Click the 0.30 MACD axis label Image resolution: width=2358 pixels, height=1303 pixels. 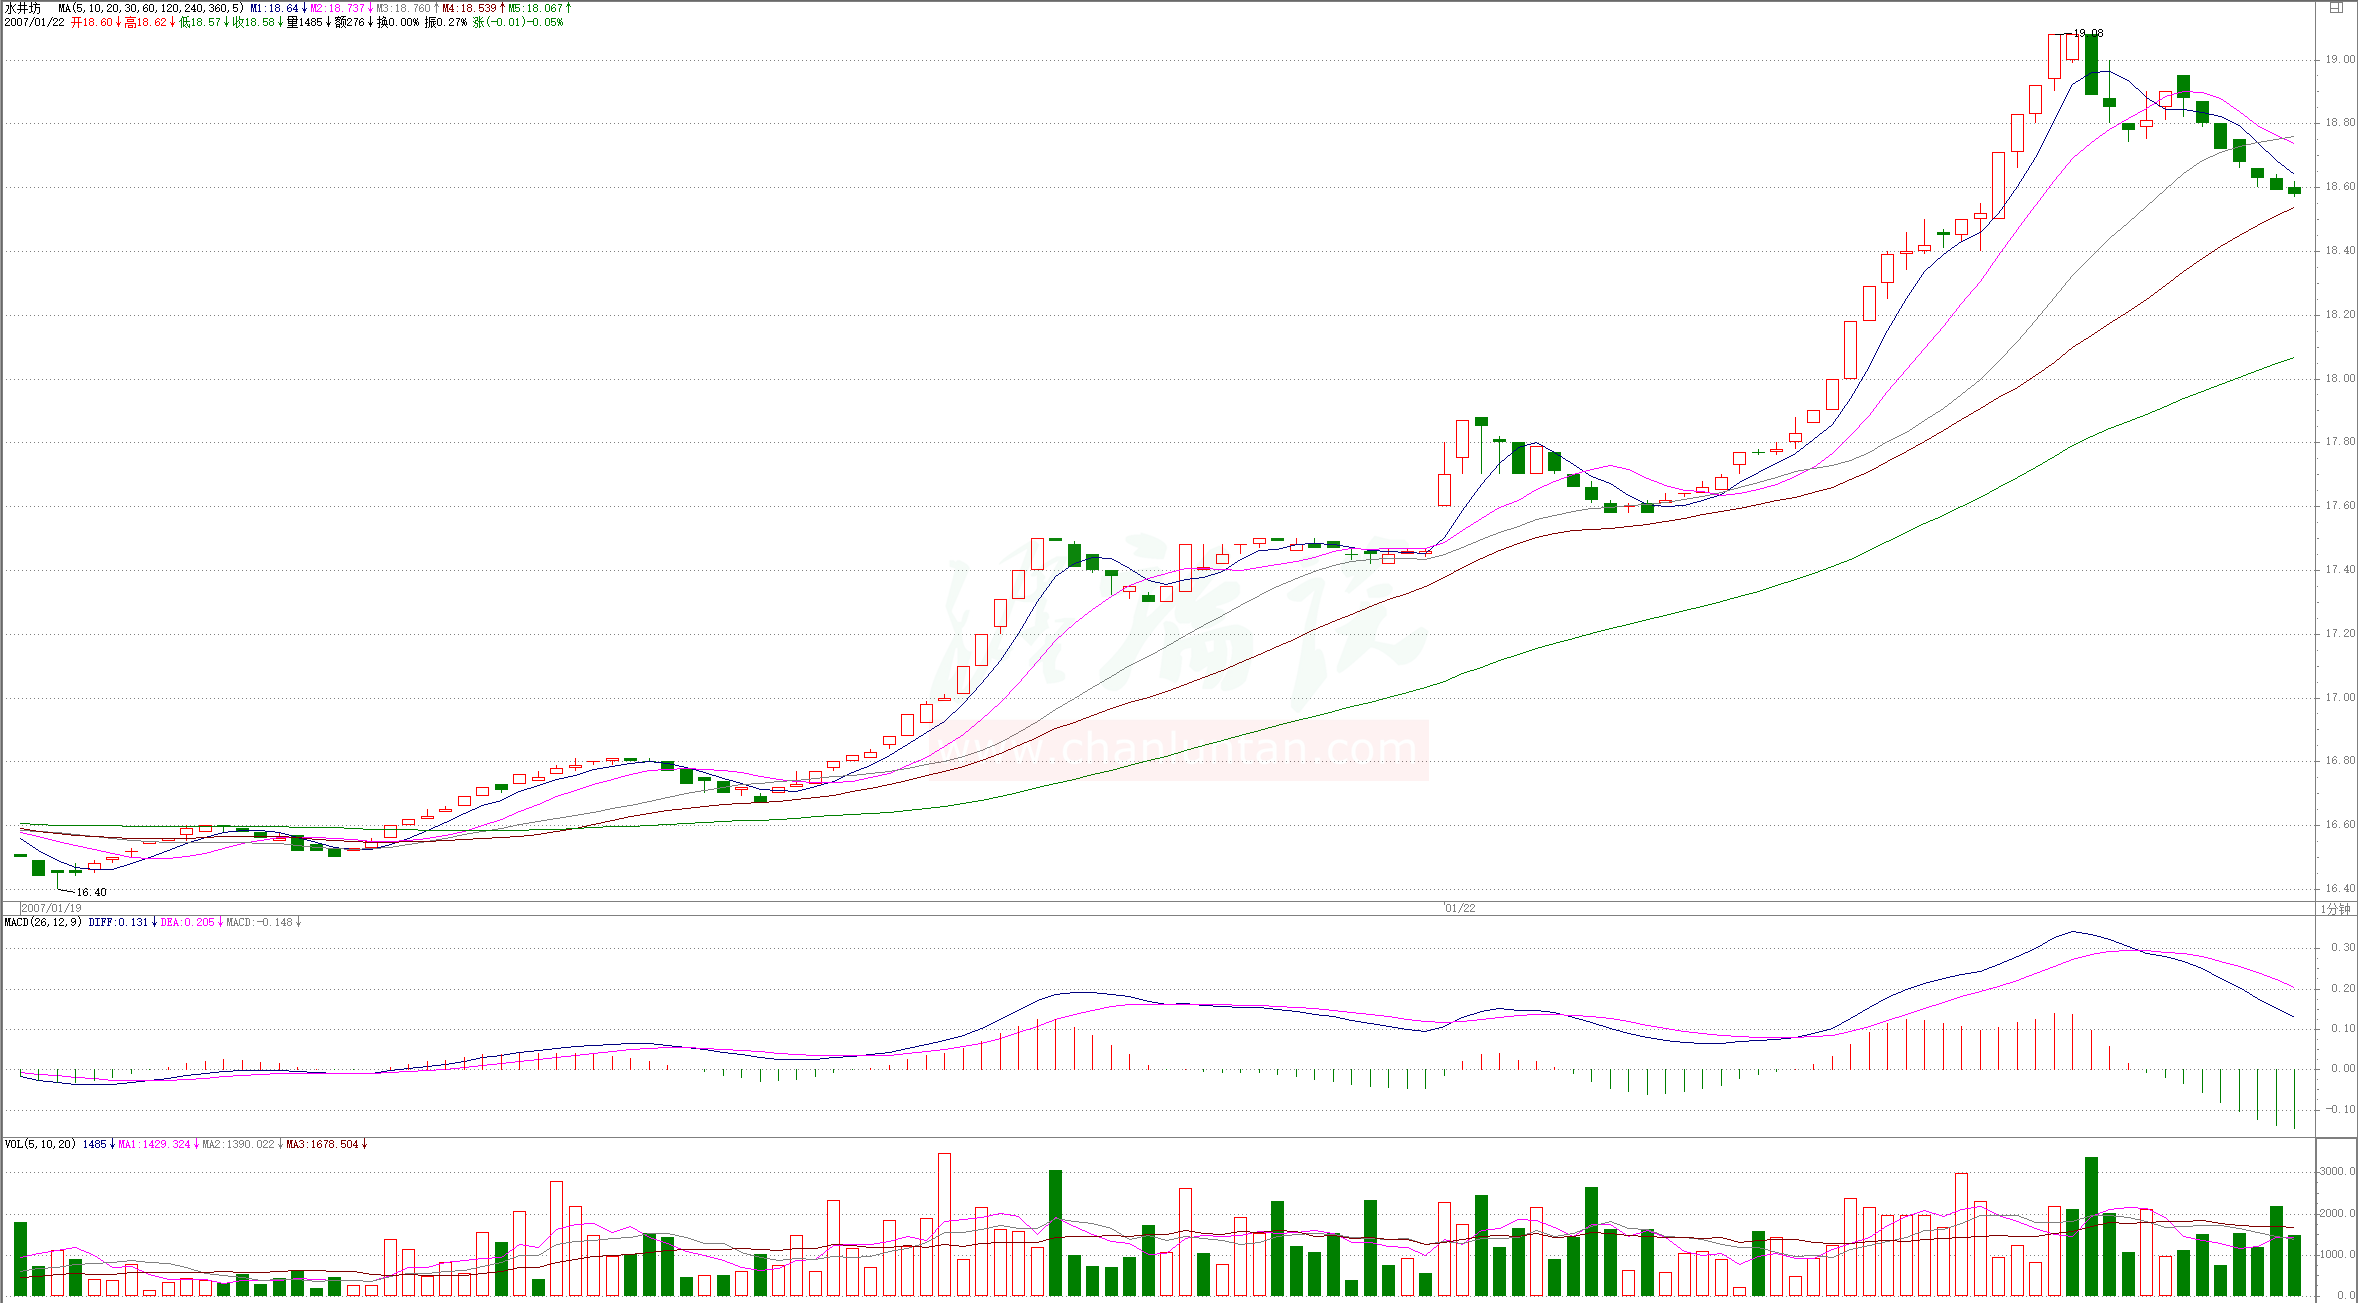coord(2343,947)
